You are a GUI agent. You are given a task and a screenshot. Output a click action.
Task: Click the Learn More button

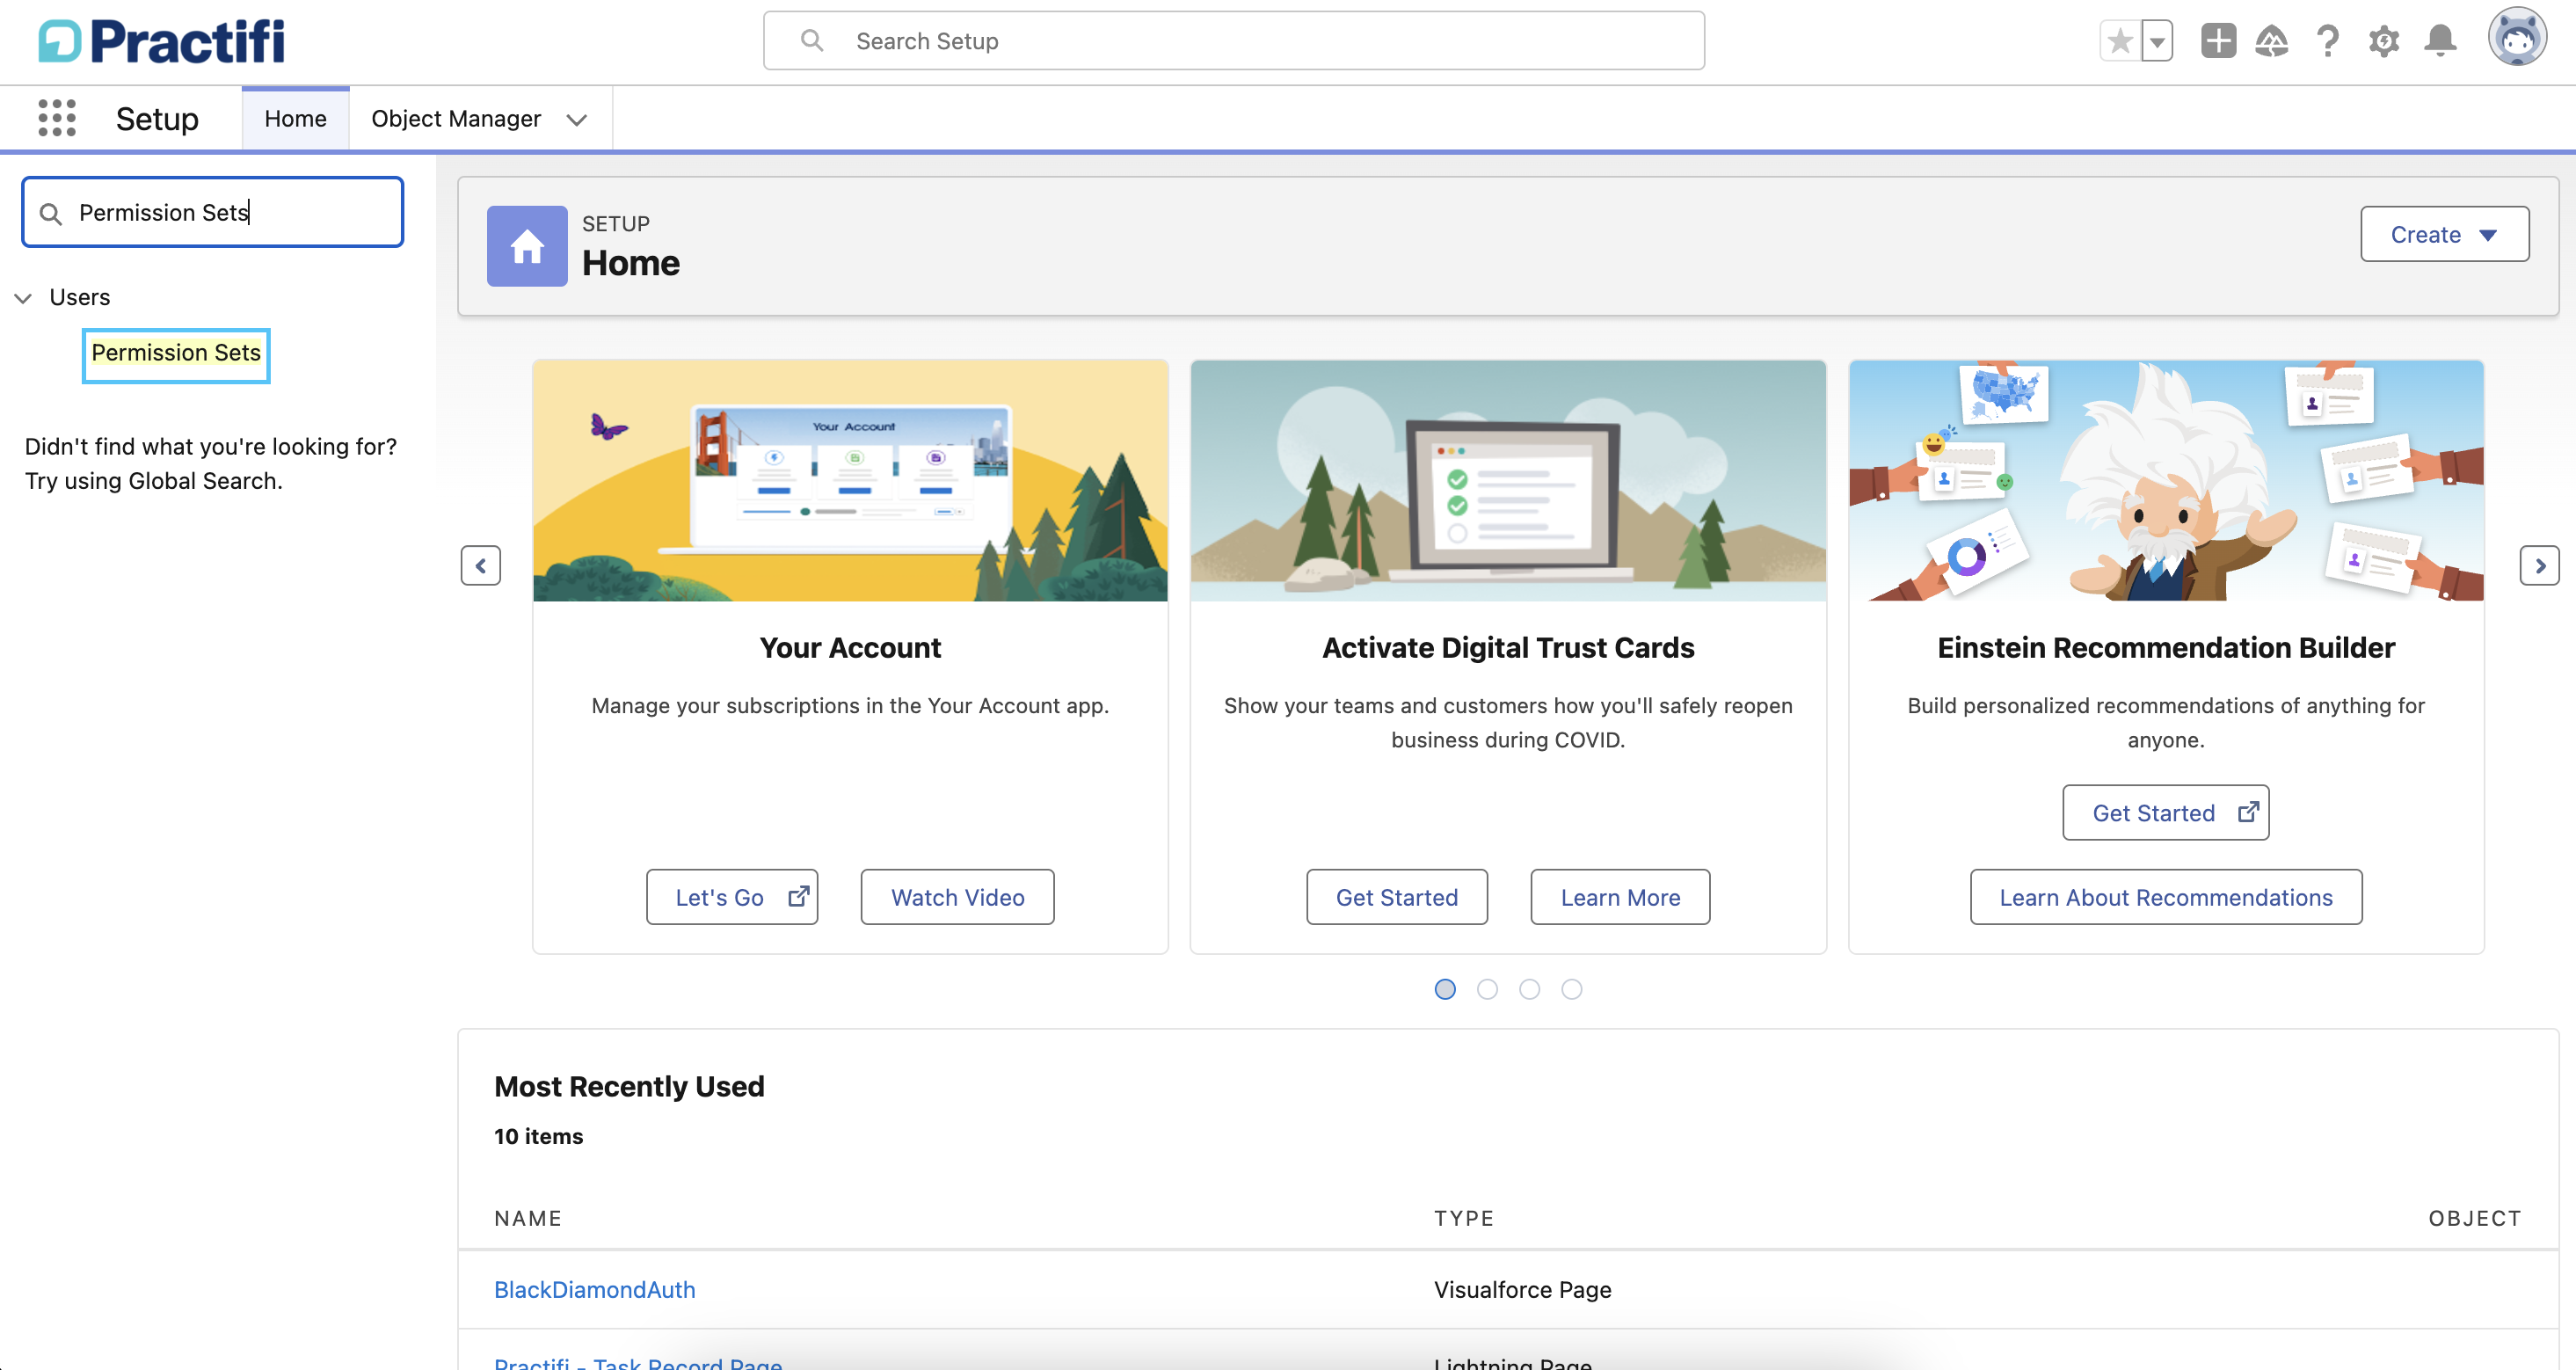[1620, 897]
